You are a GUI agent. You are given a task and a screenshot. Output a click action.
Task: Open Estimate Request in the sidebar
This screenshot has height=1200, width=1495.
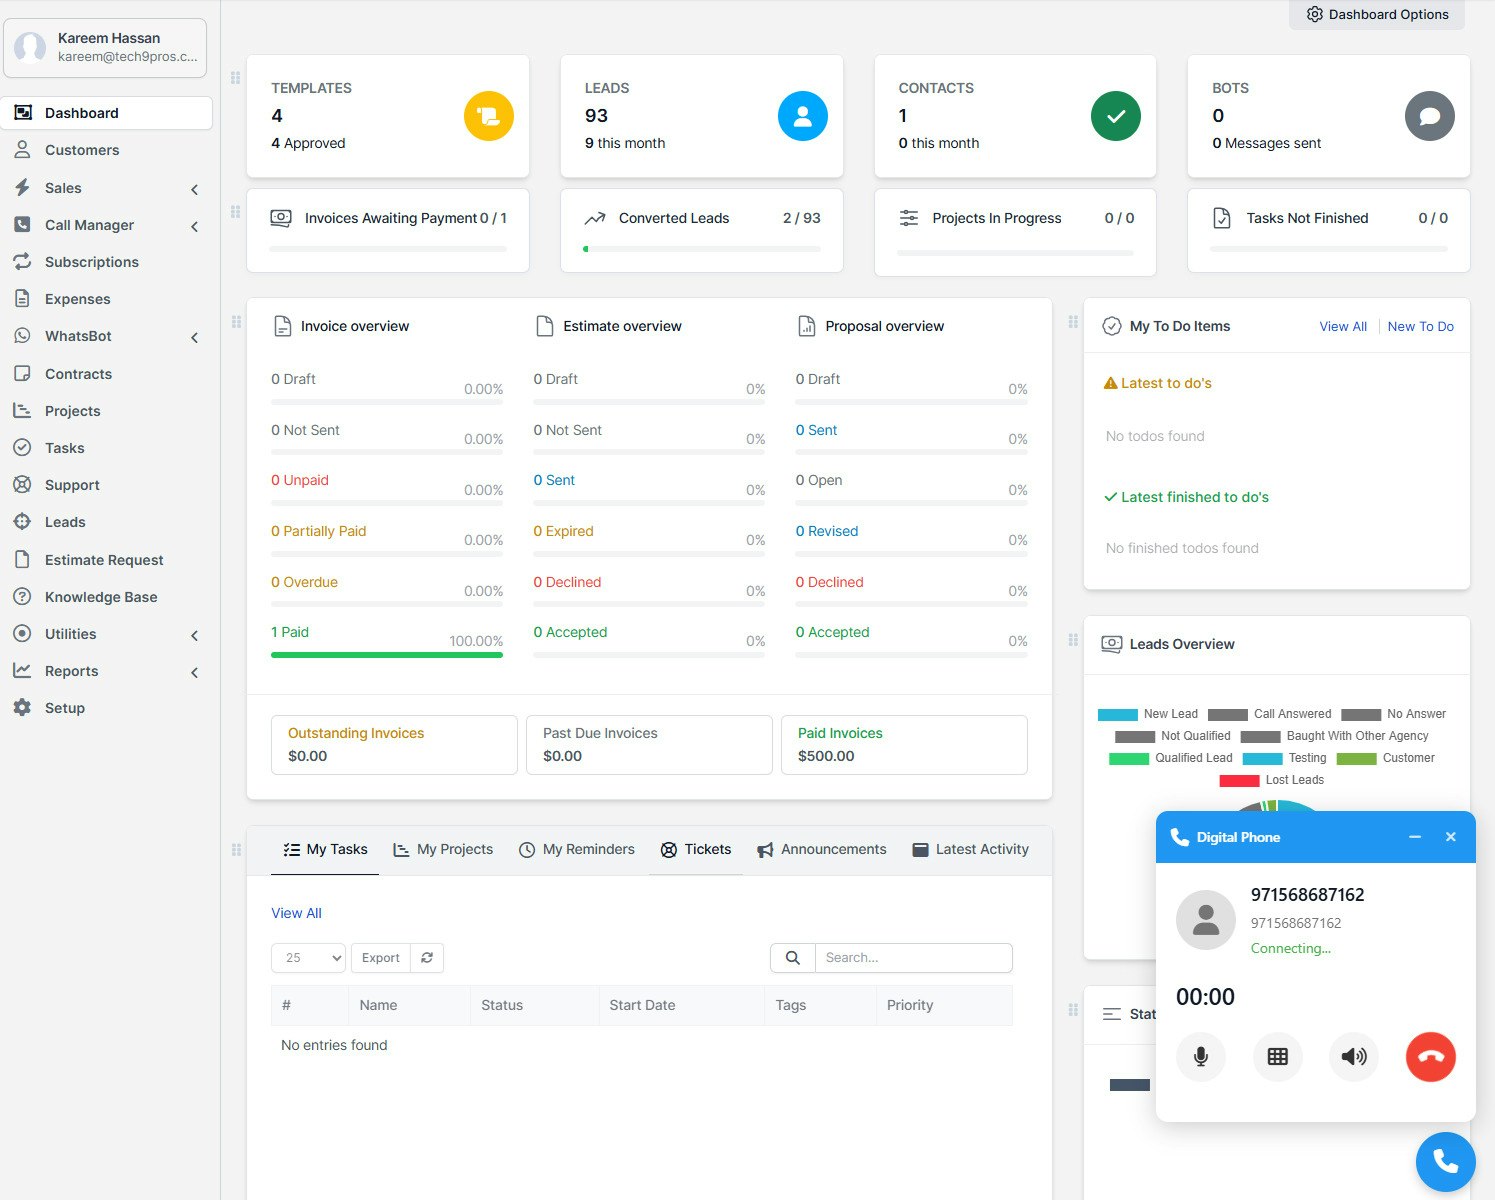(106, 560)
